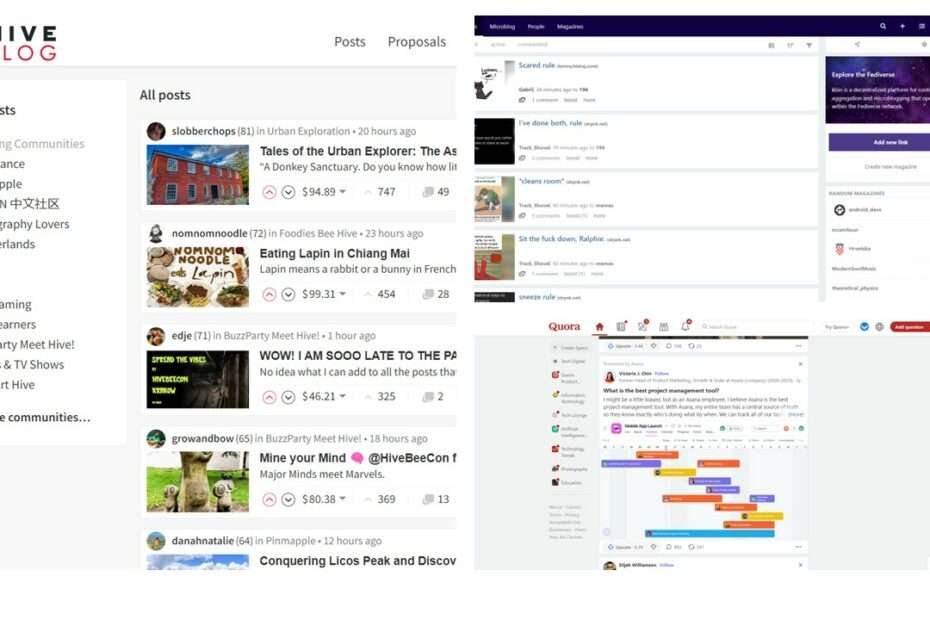Expand payout dropdown for $99.31
Image resolution: width=930 pixels, height=620 pixels.
pos(342,294)
